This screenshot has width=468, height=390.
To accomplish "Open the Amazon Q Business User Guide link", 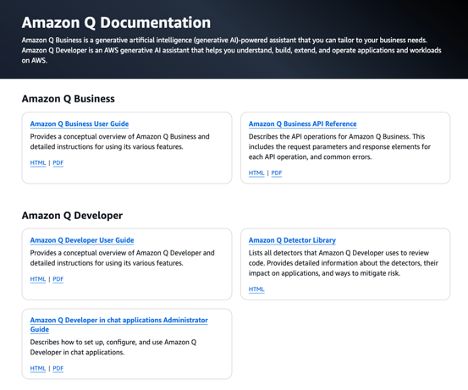I will [x=79, y=124].
